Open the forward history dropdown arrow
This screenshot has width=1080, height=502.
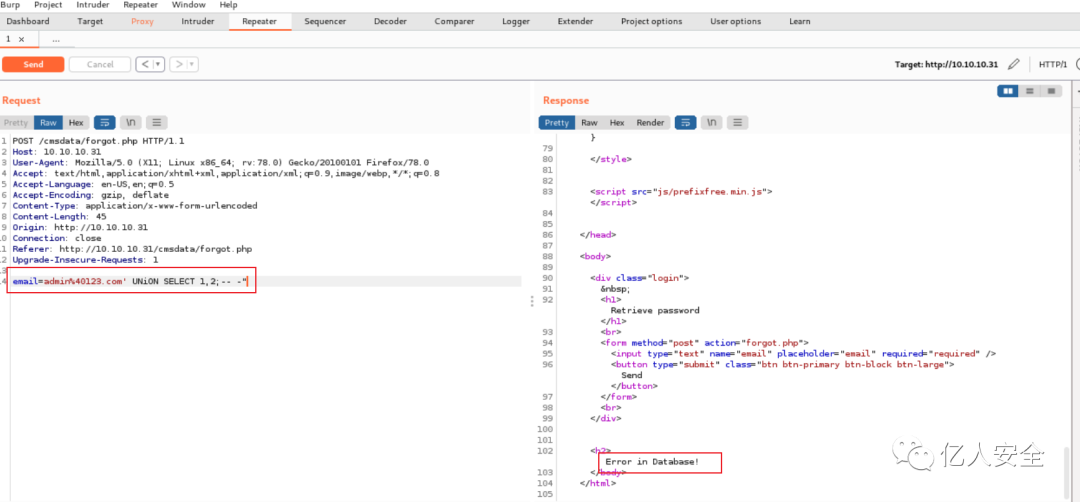pyautogui.click(x=192, y=64)
